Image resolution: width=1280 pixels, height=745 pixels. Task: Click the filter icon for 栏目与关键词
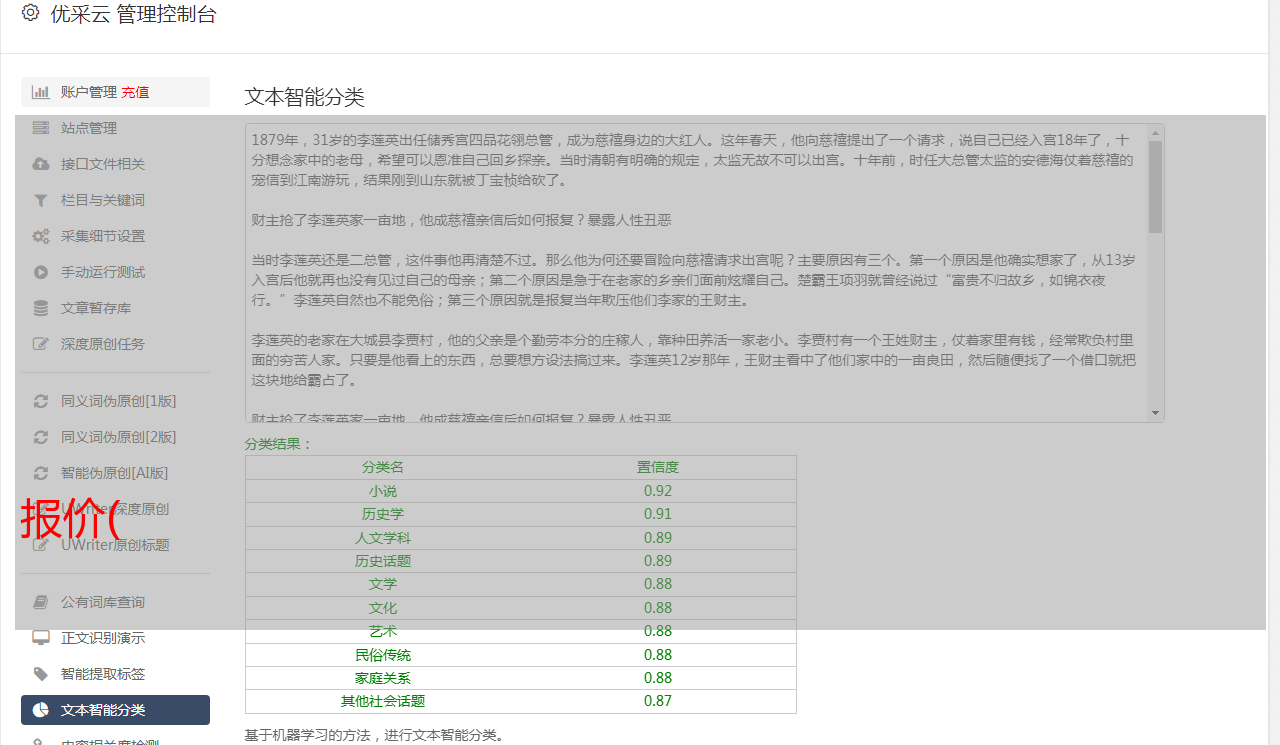[40, 200]
